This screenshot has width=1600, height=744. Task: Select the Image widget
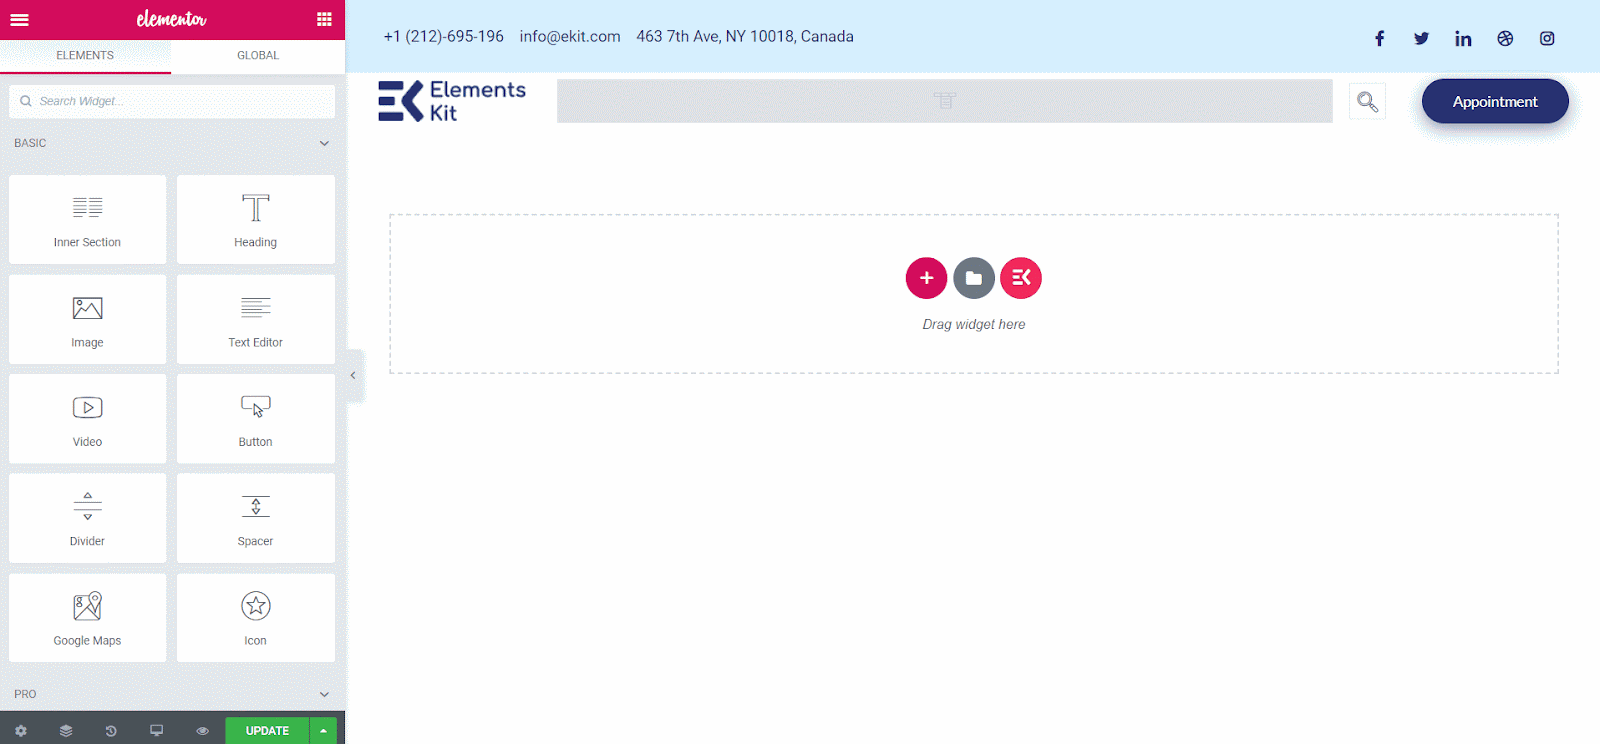coord(87,320)
